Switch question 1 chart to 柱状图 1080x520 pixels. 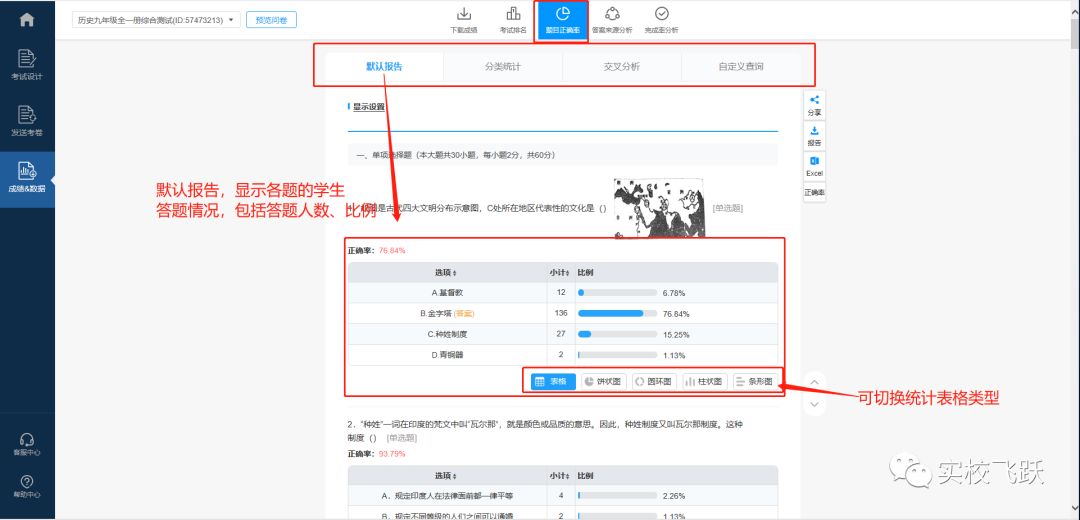[705, 382]
